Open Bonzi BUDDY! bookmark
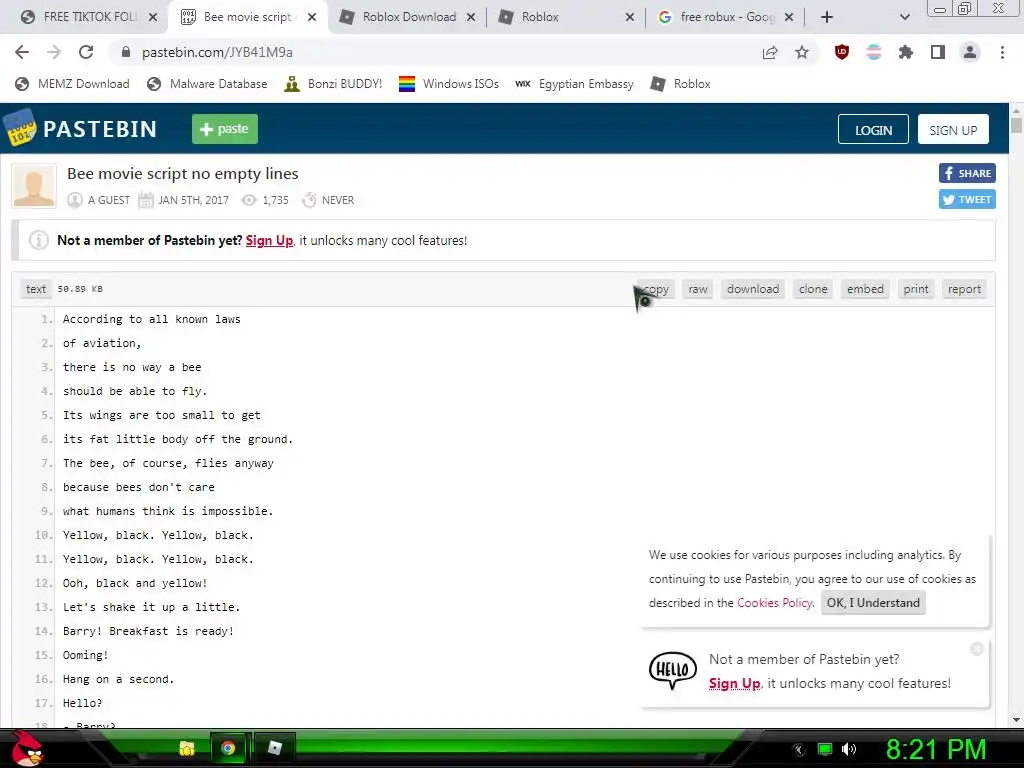Viewport: 1024px width, 768px height. pyautogui.click(x=334, y=84)
